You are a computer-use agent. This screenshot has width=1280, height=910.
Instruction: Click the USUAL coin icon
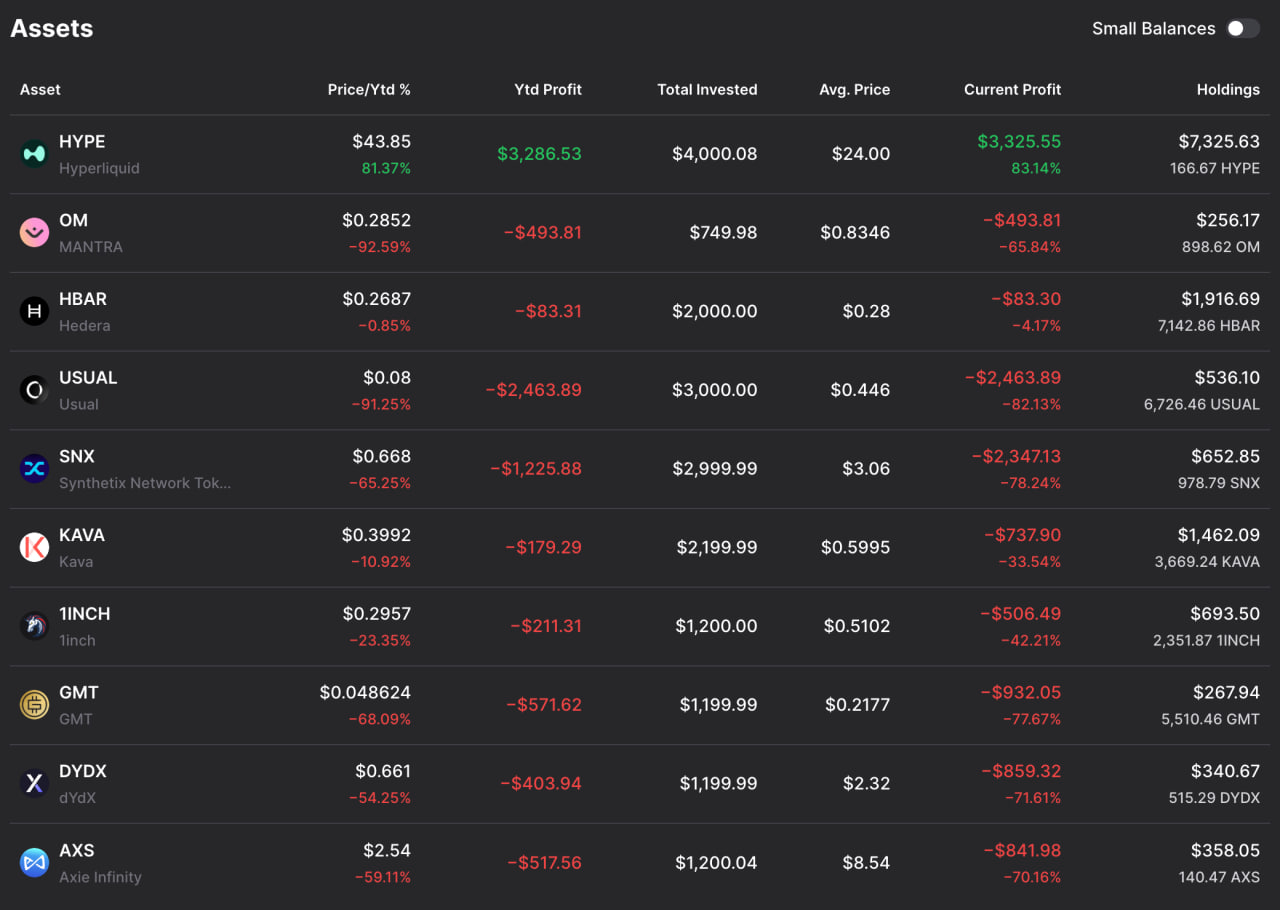(34, 390)
